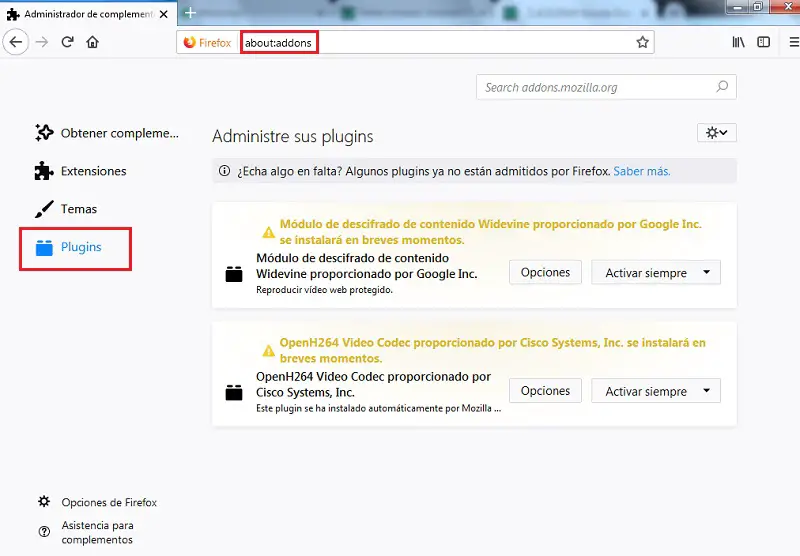Click 'Este plugin se ha instalado' description
The height and width of the screenshot is (556, 800).
click(x=379, y=408)
